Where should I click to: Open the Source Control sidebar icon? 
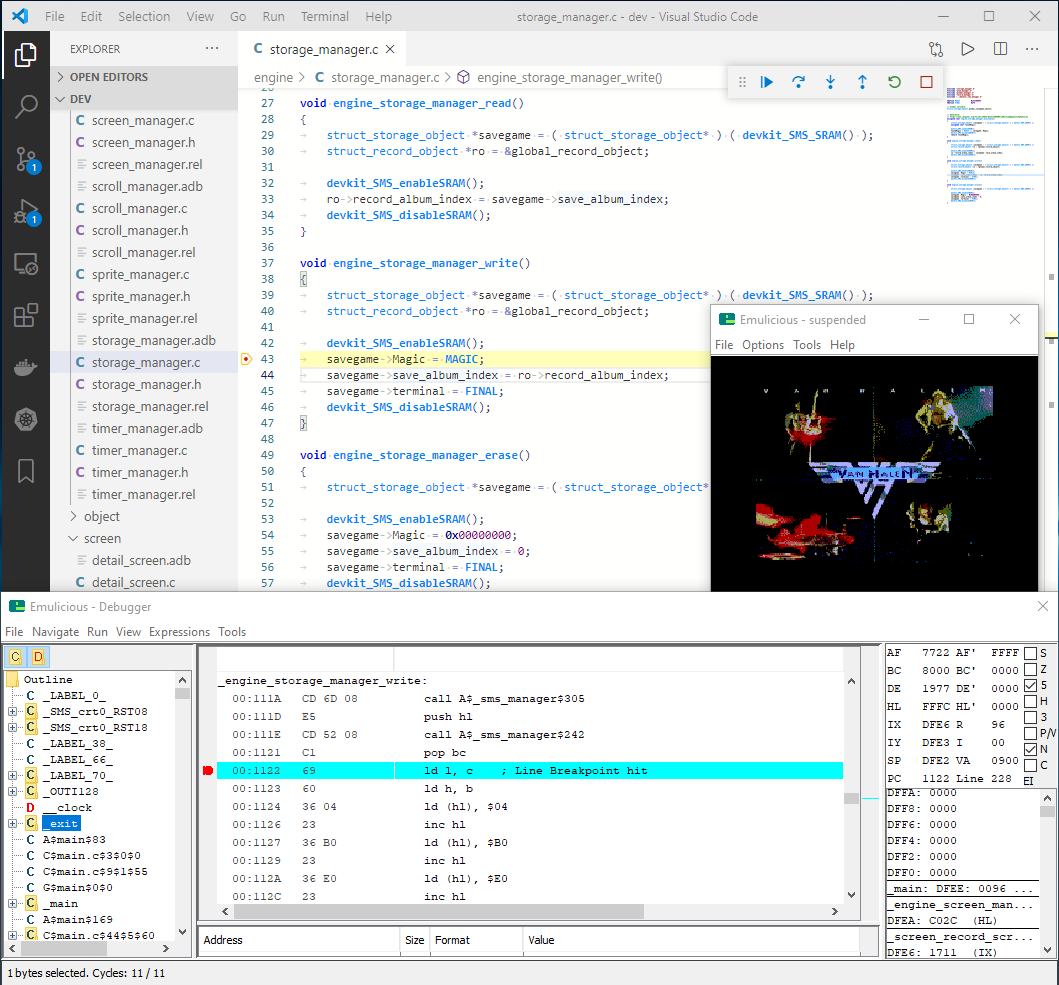[x=26, y=157]
